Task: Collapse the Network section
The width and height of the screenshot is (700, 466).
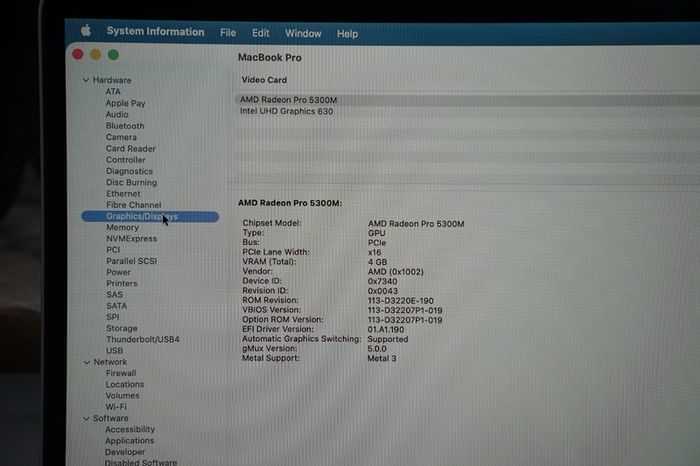Action: 87,362
